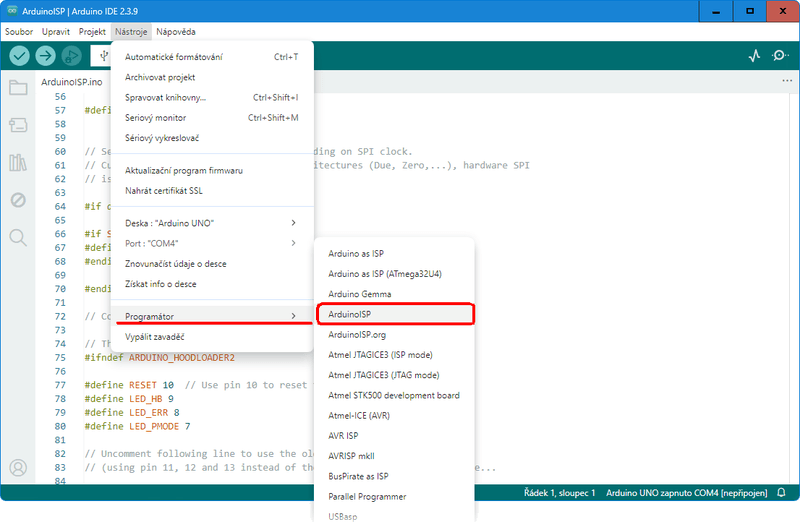This screenshot has height=522, width=800.
Task: Select Automatické formátování
Action: (212, 57)
